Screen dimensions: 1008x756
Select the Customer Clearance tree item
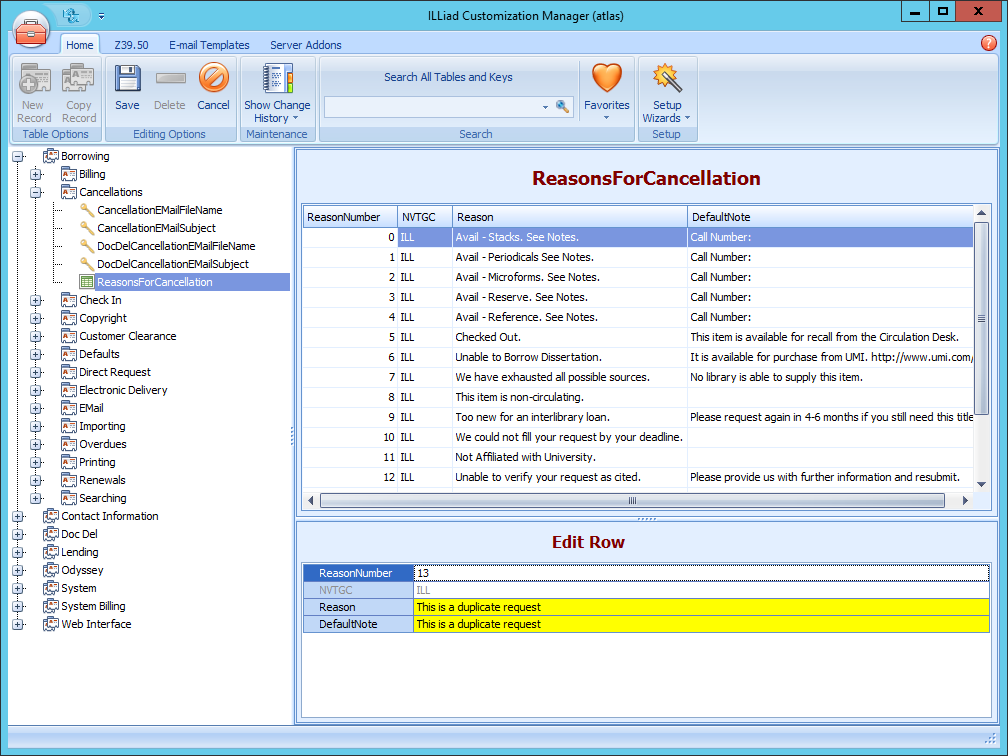(127, 336)
